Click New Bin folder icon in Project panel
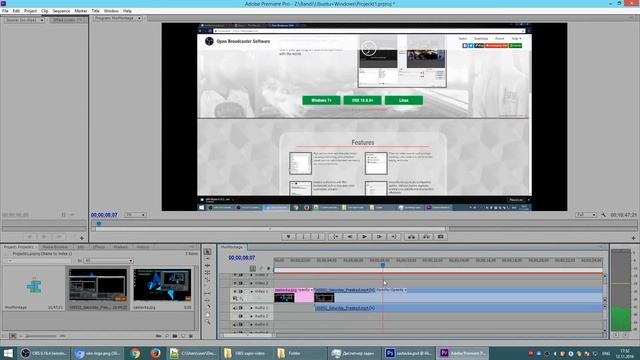The width and height of the screenshot is (640, 360). tap(175, 336)
